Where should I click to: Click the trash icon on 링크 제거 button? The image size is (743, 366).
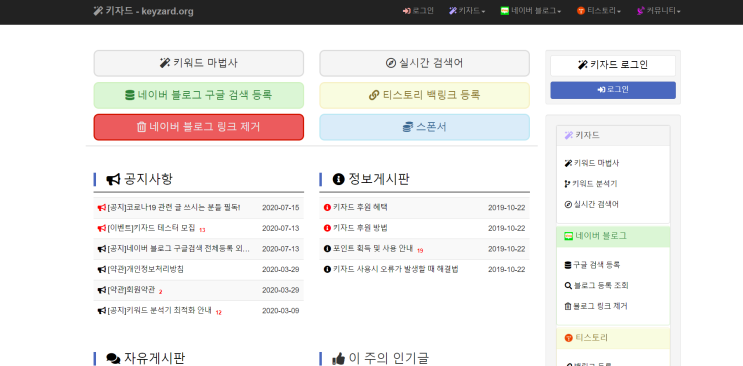point(141,127)
